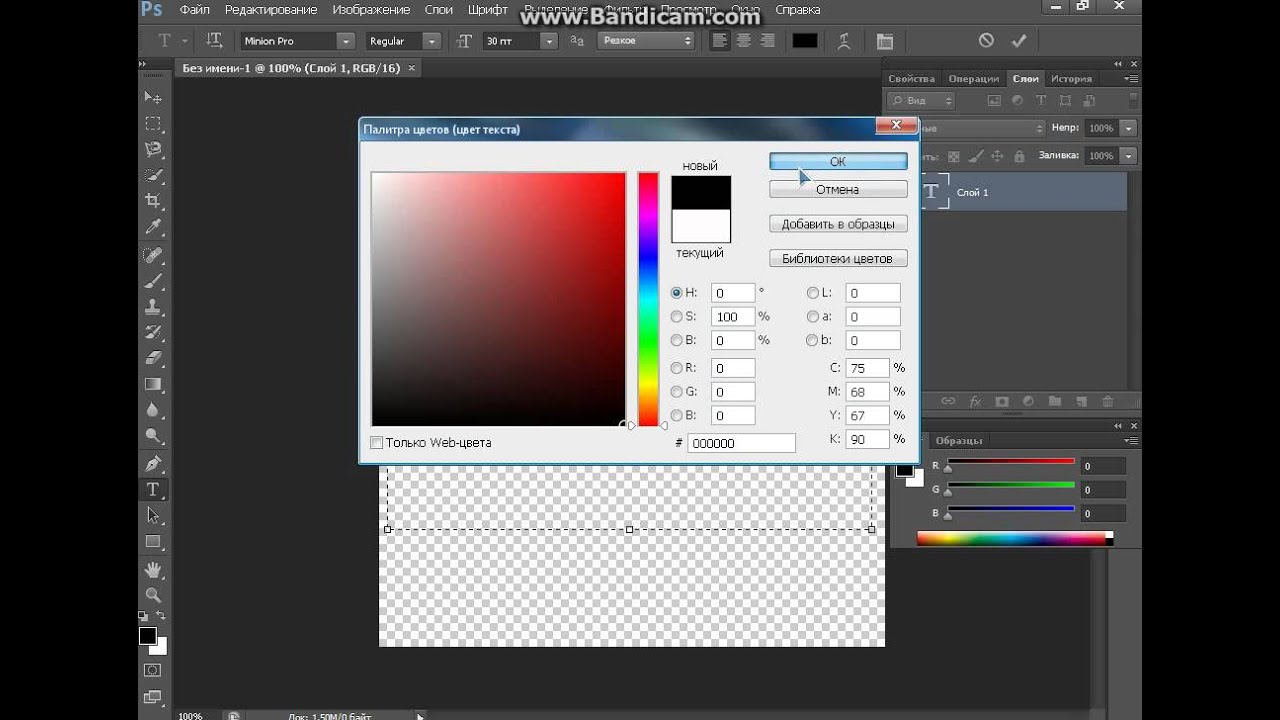Select the Zoom tool
Screen dimensions: 1280x720
click(x=153, y=596)
